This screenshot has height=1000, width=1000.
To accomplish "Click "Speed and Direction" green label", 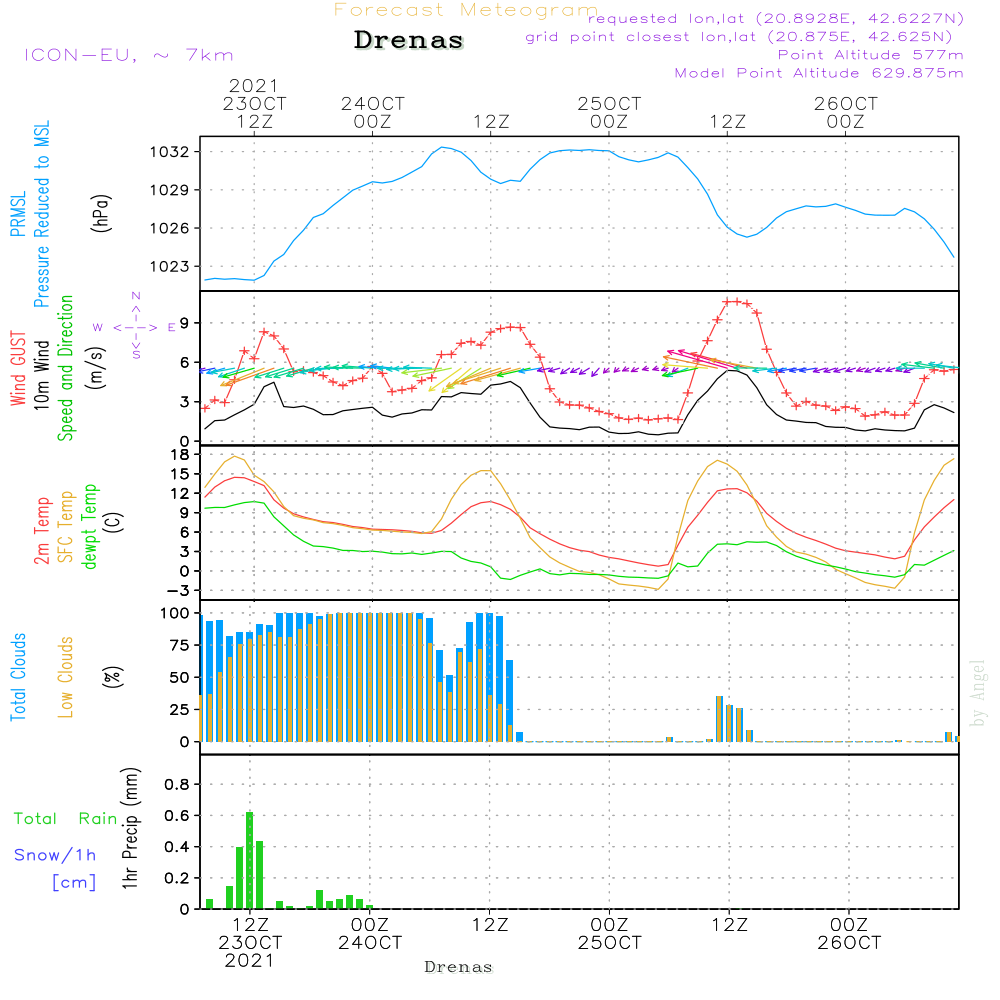I will tap(66, 368).
